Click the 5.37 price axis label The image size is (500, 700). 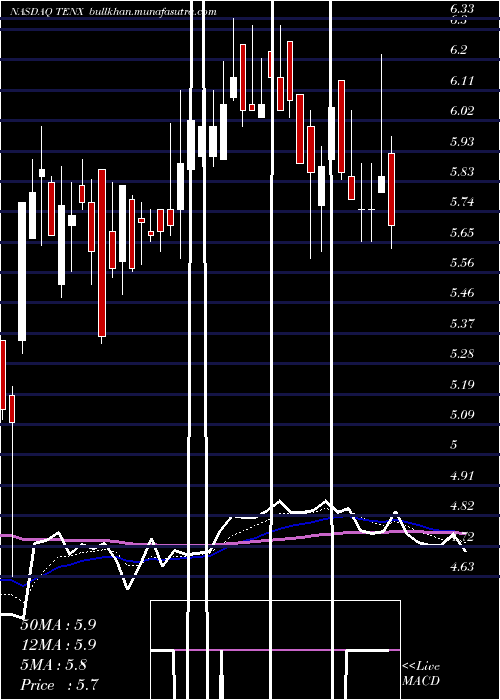click(x=462, y=324)
